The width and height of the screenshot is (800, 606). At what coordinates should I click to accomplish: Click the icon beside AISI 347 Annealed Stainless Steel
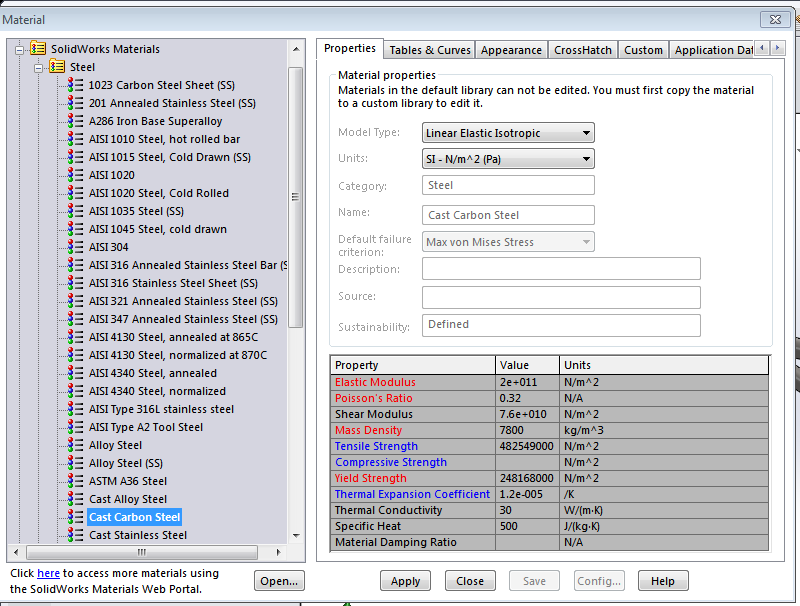(76, 318)
